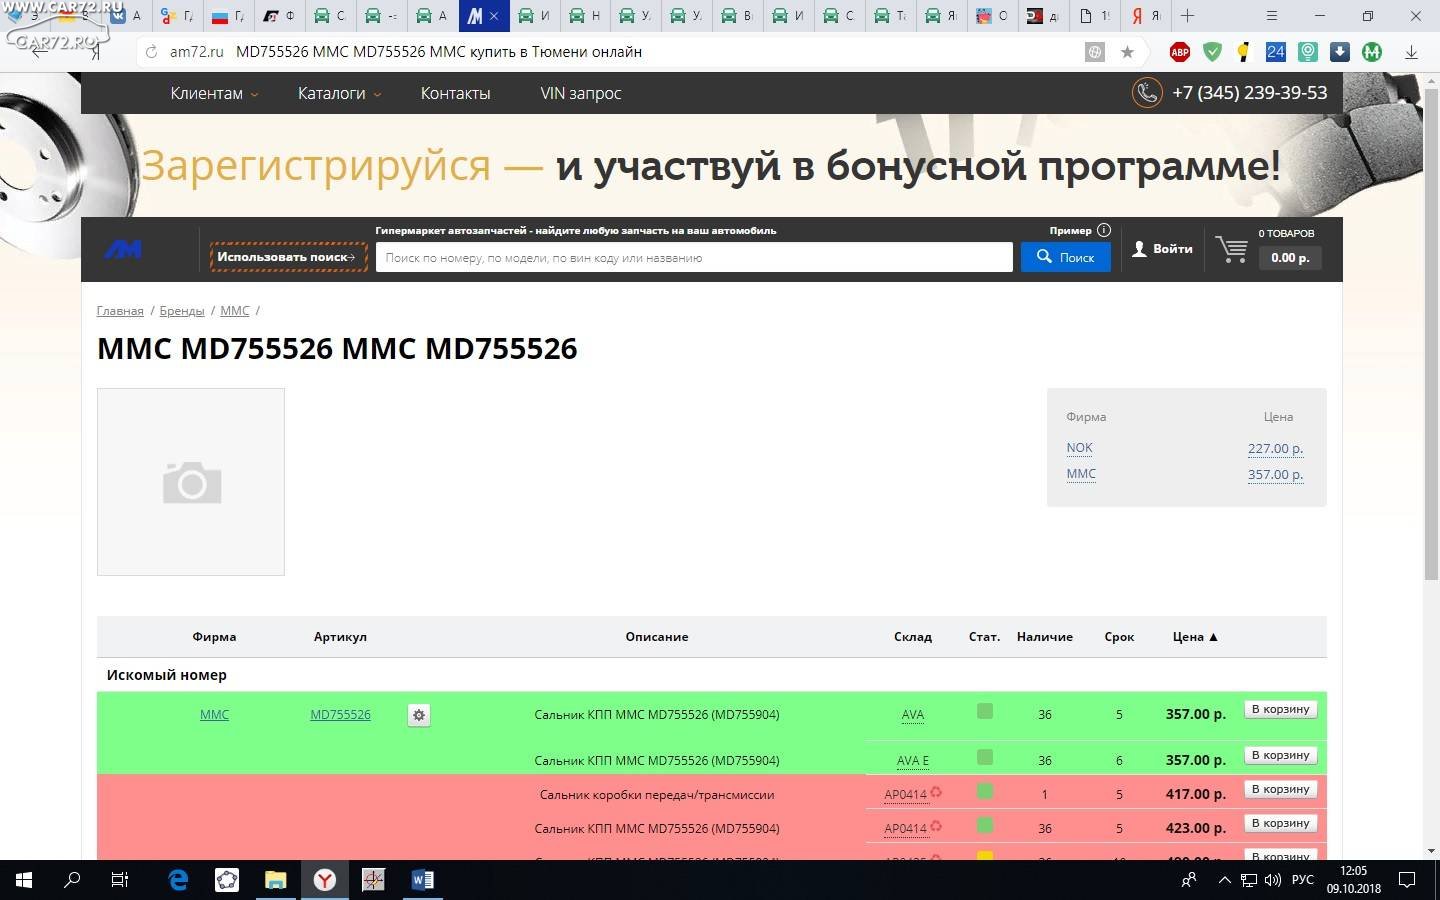Open the browser hamburger menu
Viewport: 1440px width, 900px height.
pyautogui.click(x=1272, y=16)
